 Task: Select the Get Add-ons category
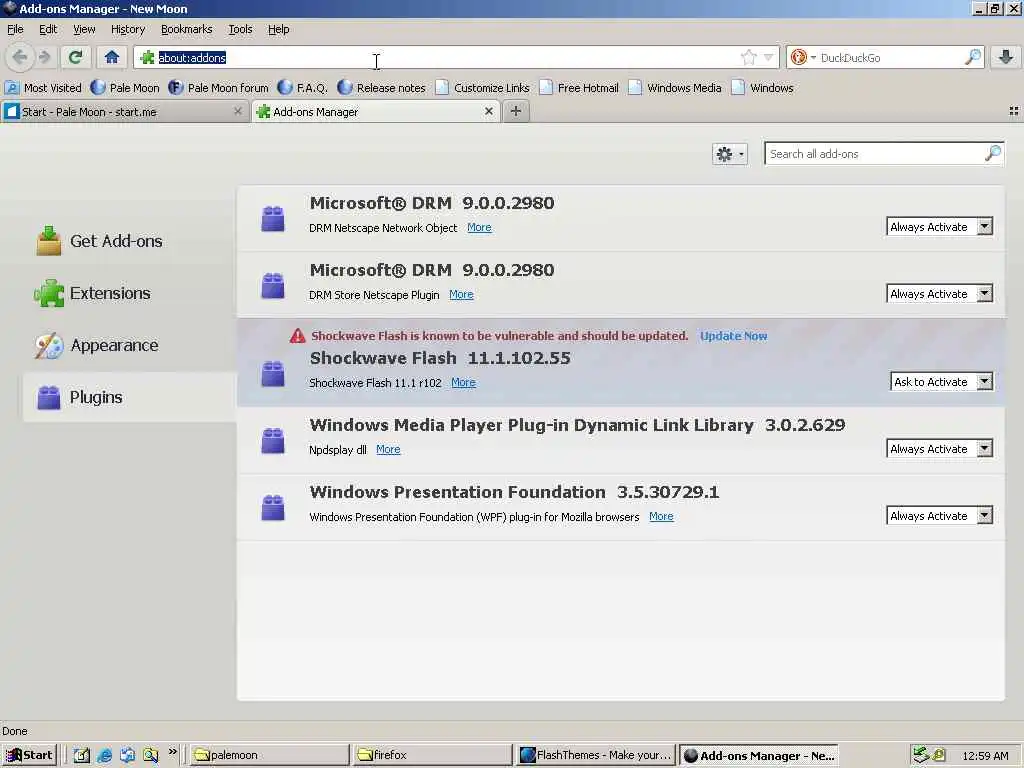point(129,241)
